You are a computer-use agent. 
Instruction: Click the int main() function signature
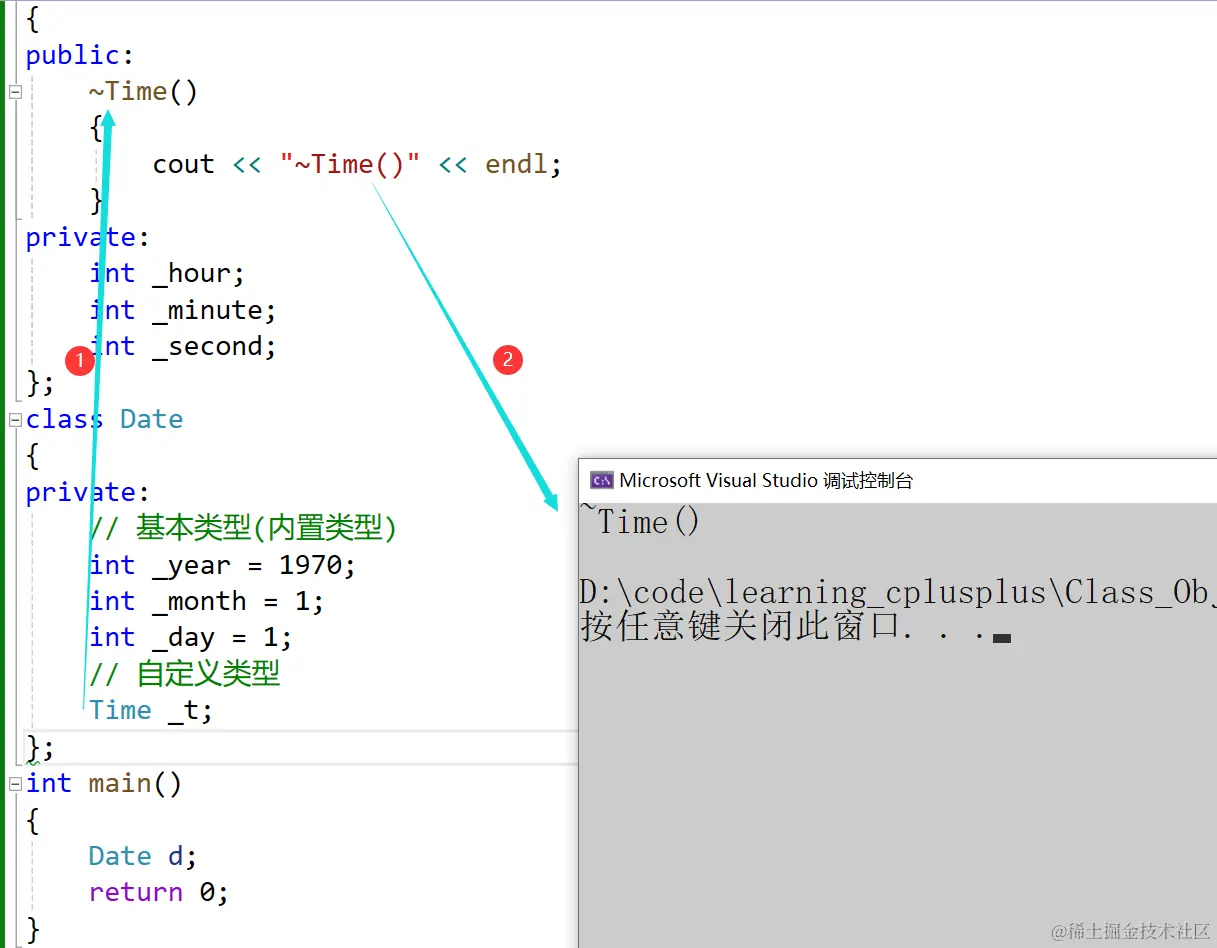[104, 784]
